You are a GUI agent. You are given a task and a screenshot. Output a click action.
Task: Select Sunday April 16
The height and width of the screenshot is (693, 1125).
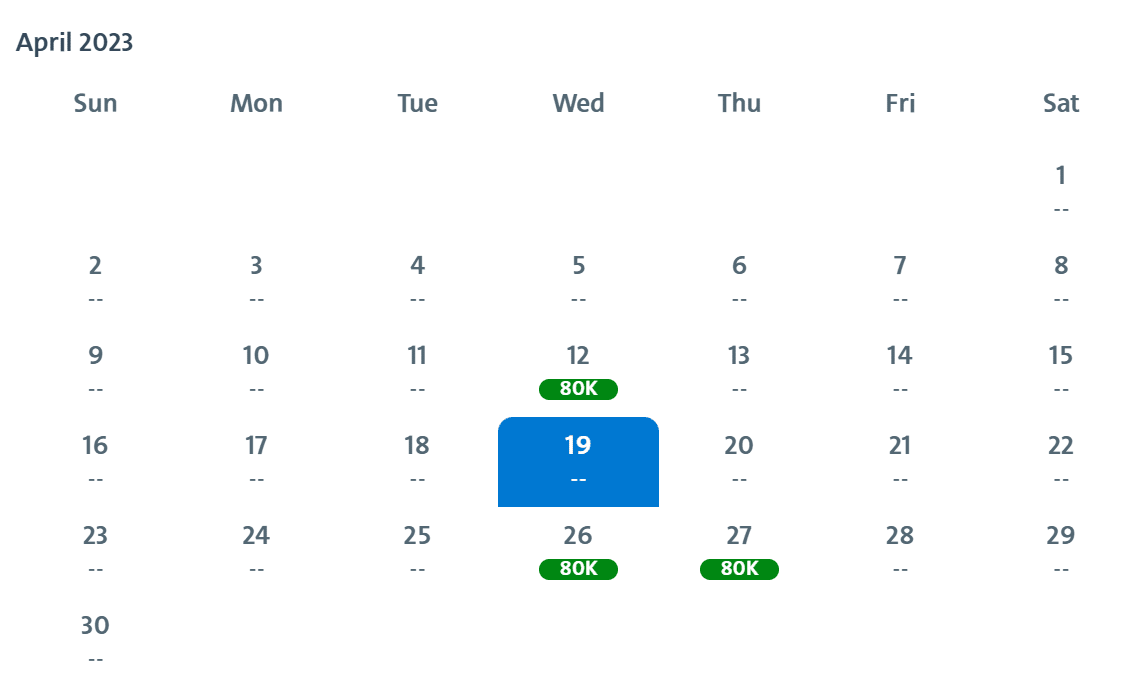[x=95, y=460]
